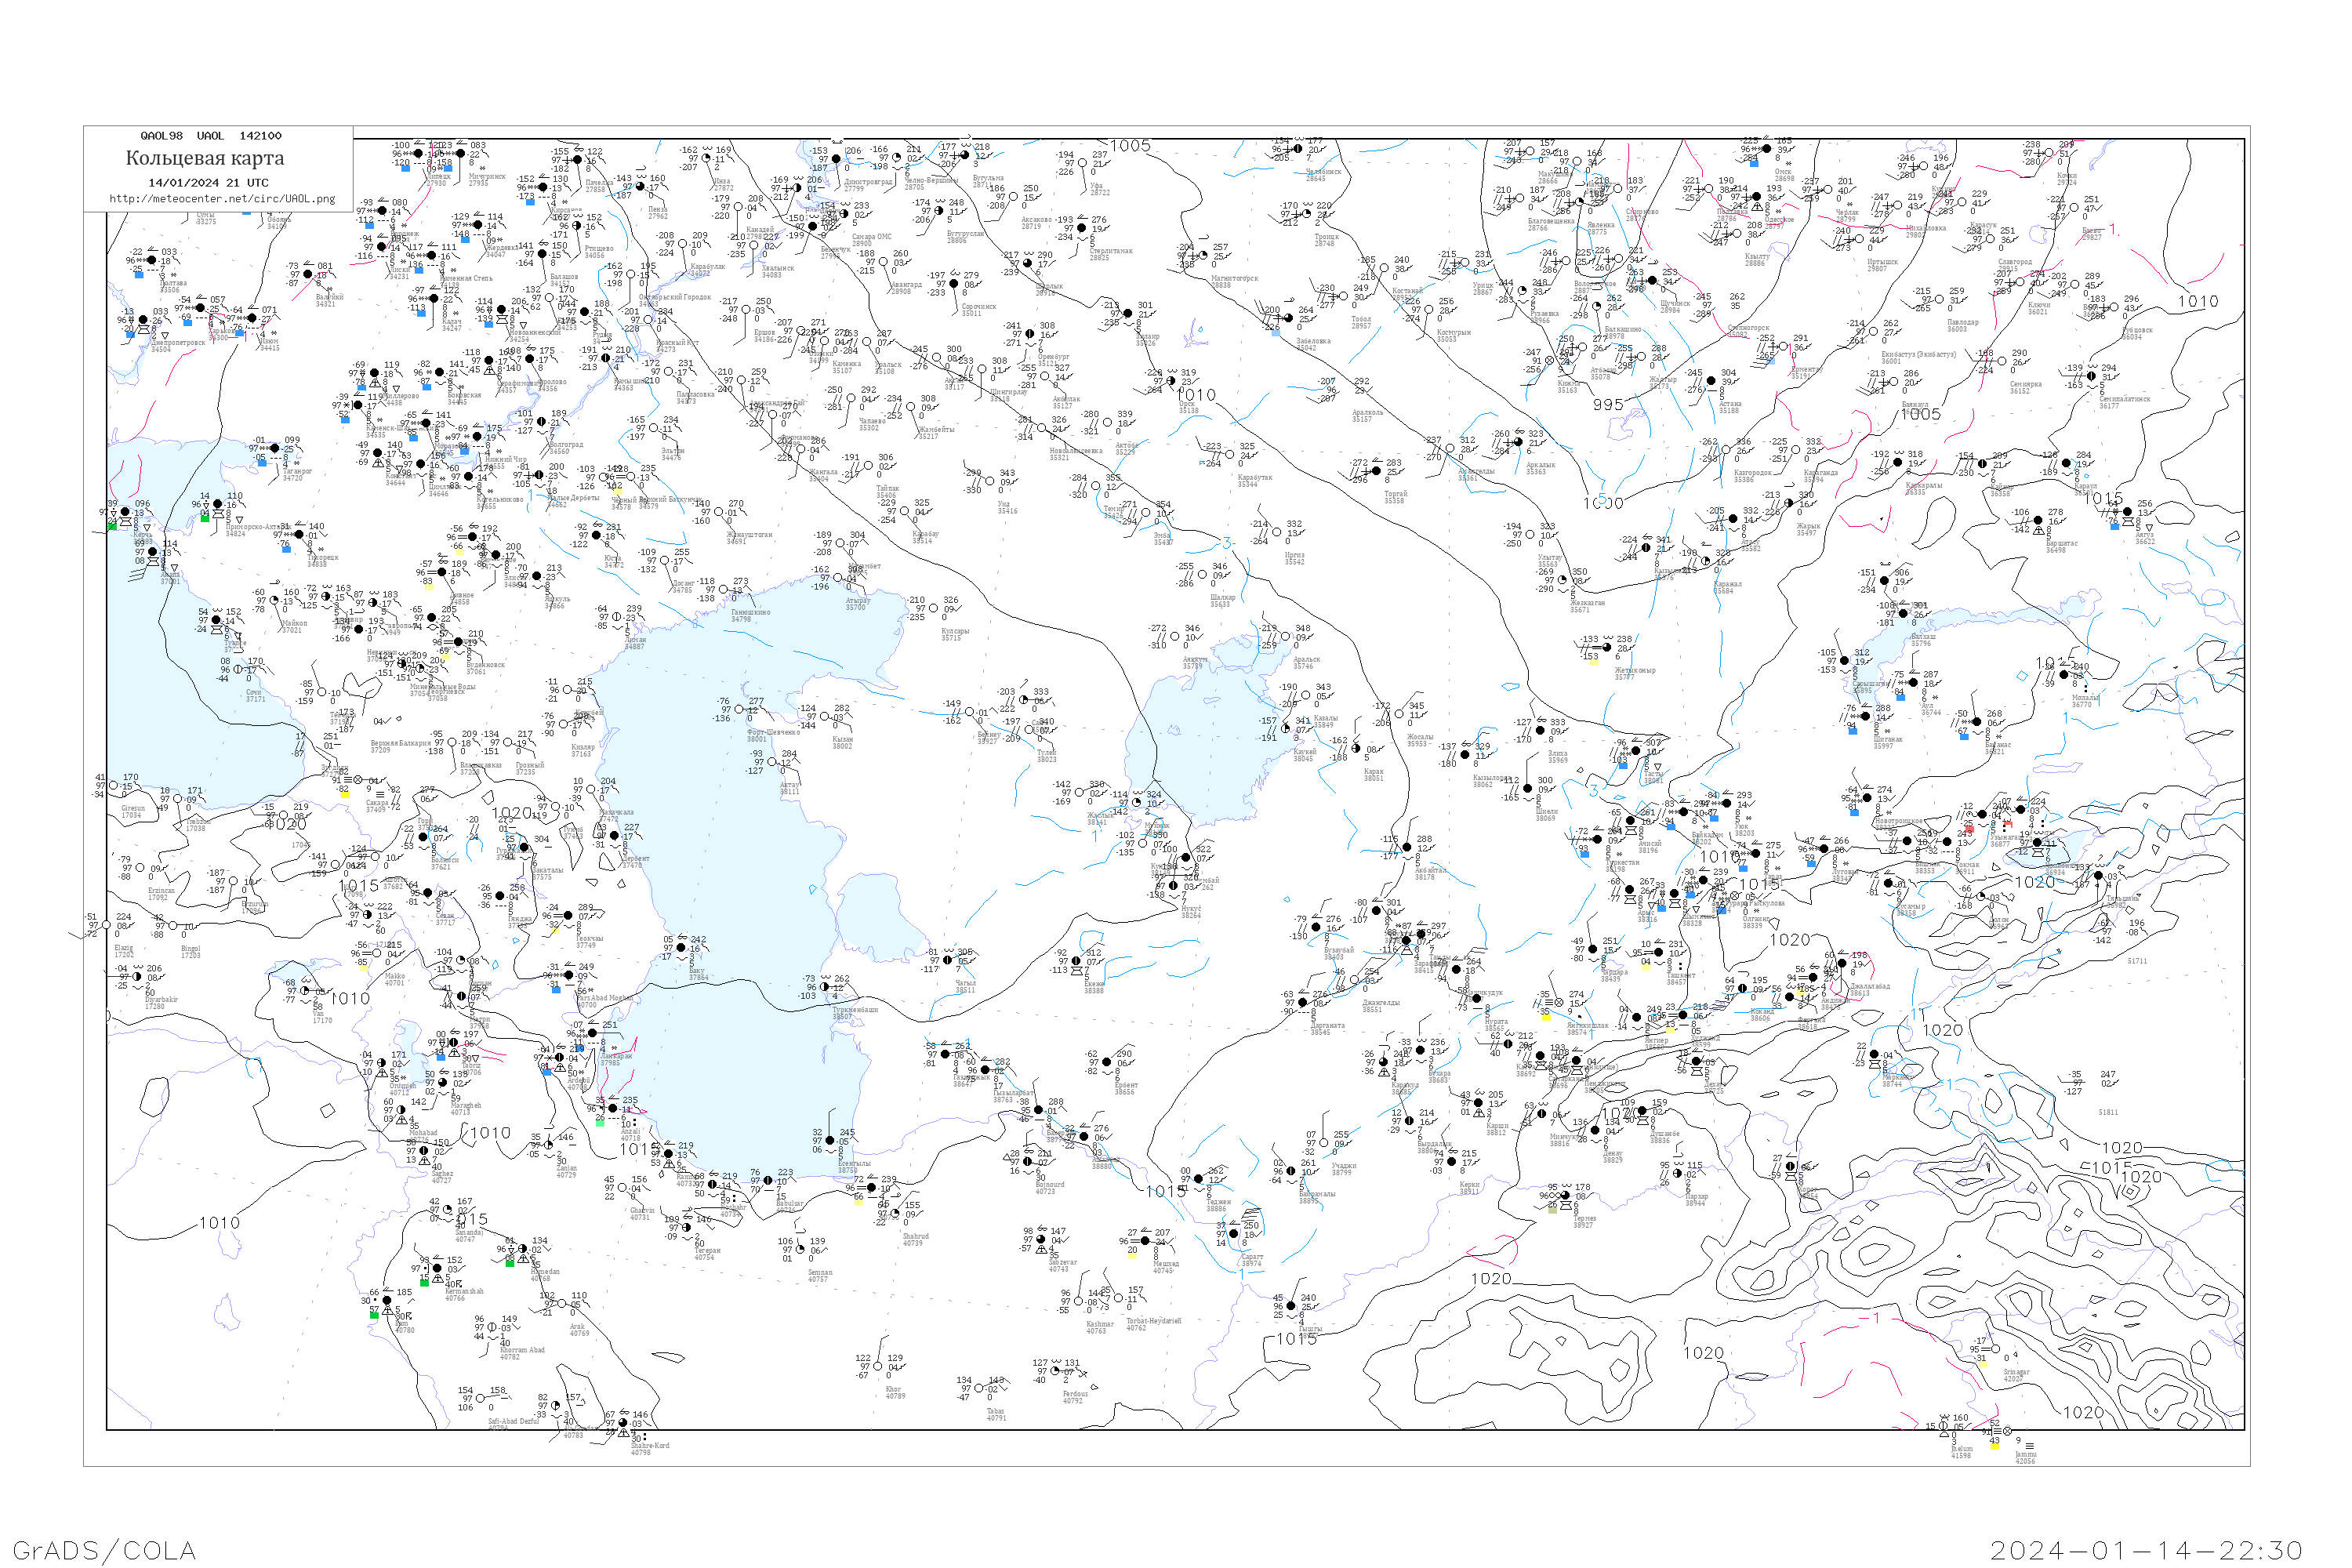Click the meteocenter.net UAOL.png URL link
2352x1568 pixels.
pos(222,199)
